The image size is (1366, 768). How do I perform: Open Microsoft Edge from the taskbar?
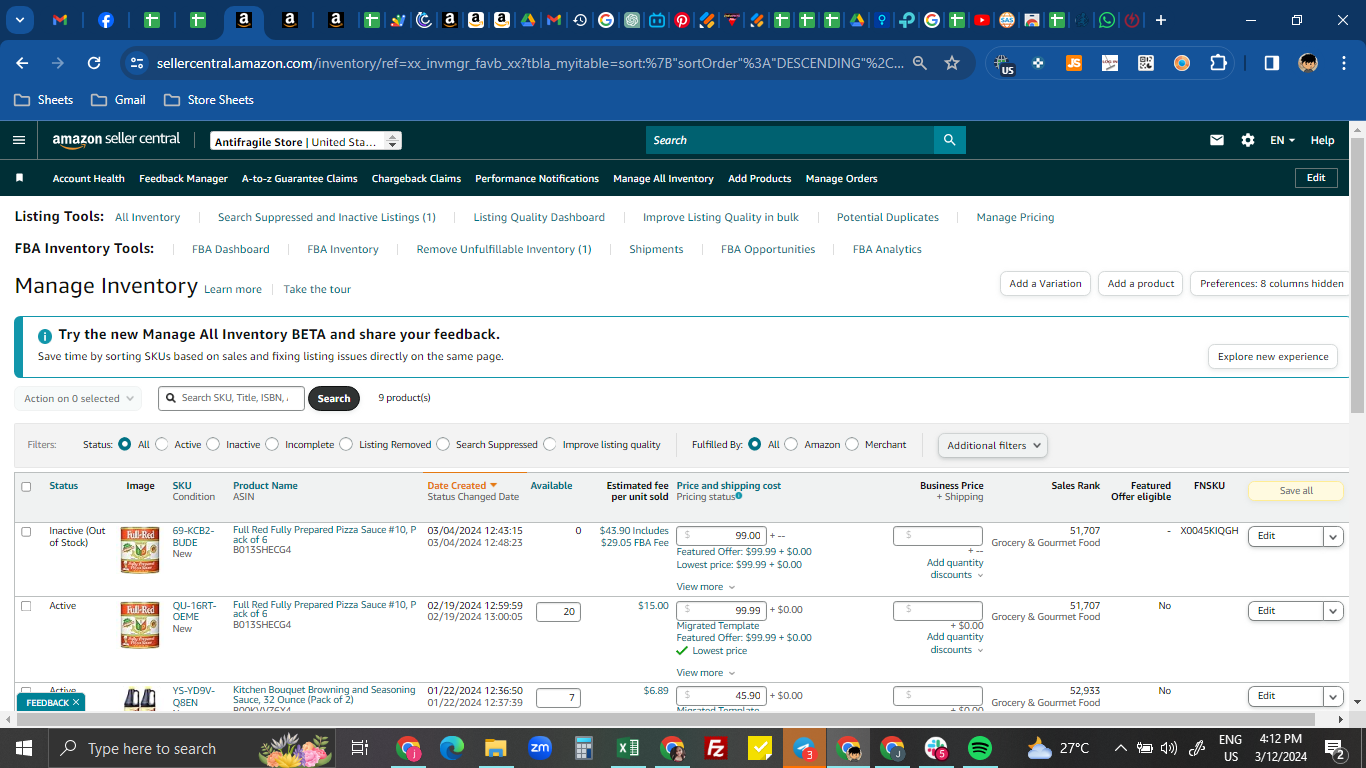click(x=452, y=748)
